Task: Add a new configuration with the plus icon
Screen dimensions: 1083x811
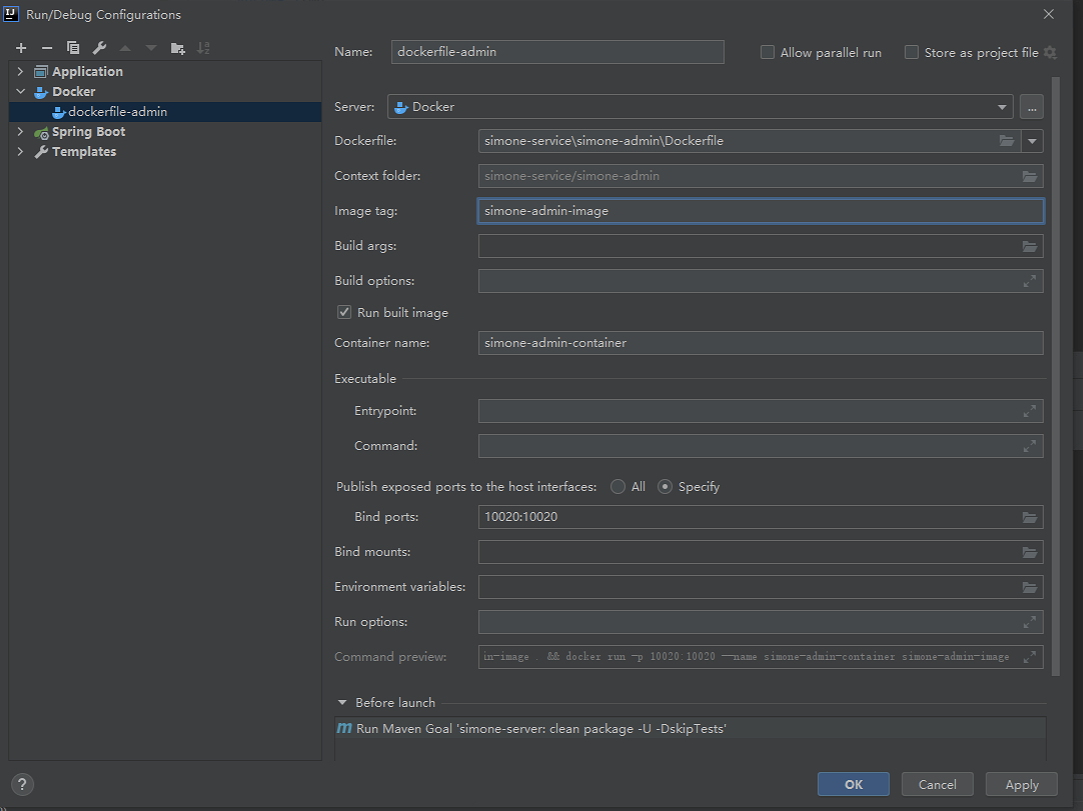Action: [21, 48]
